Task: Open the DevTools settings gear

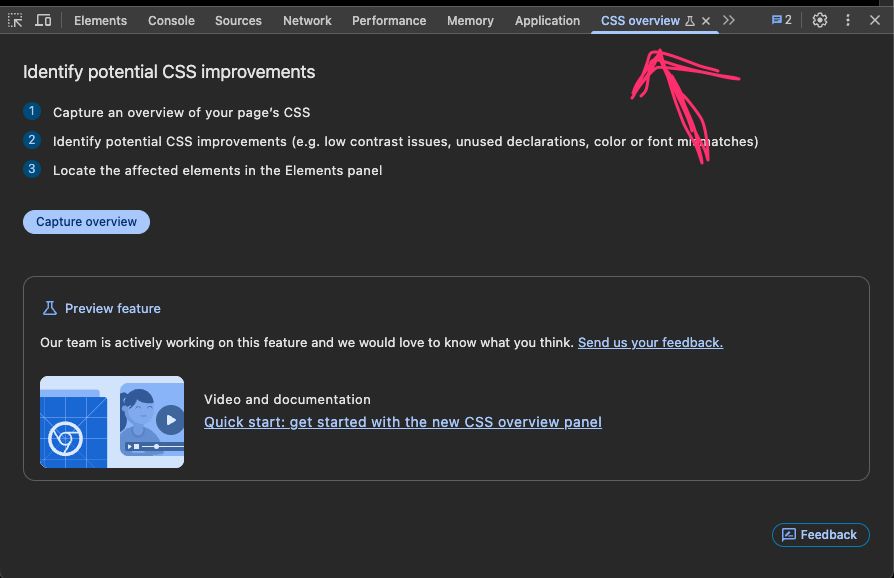Action: (820, 19)
